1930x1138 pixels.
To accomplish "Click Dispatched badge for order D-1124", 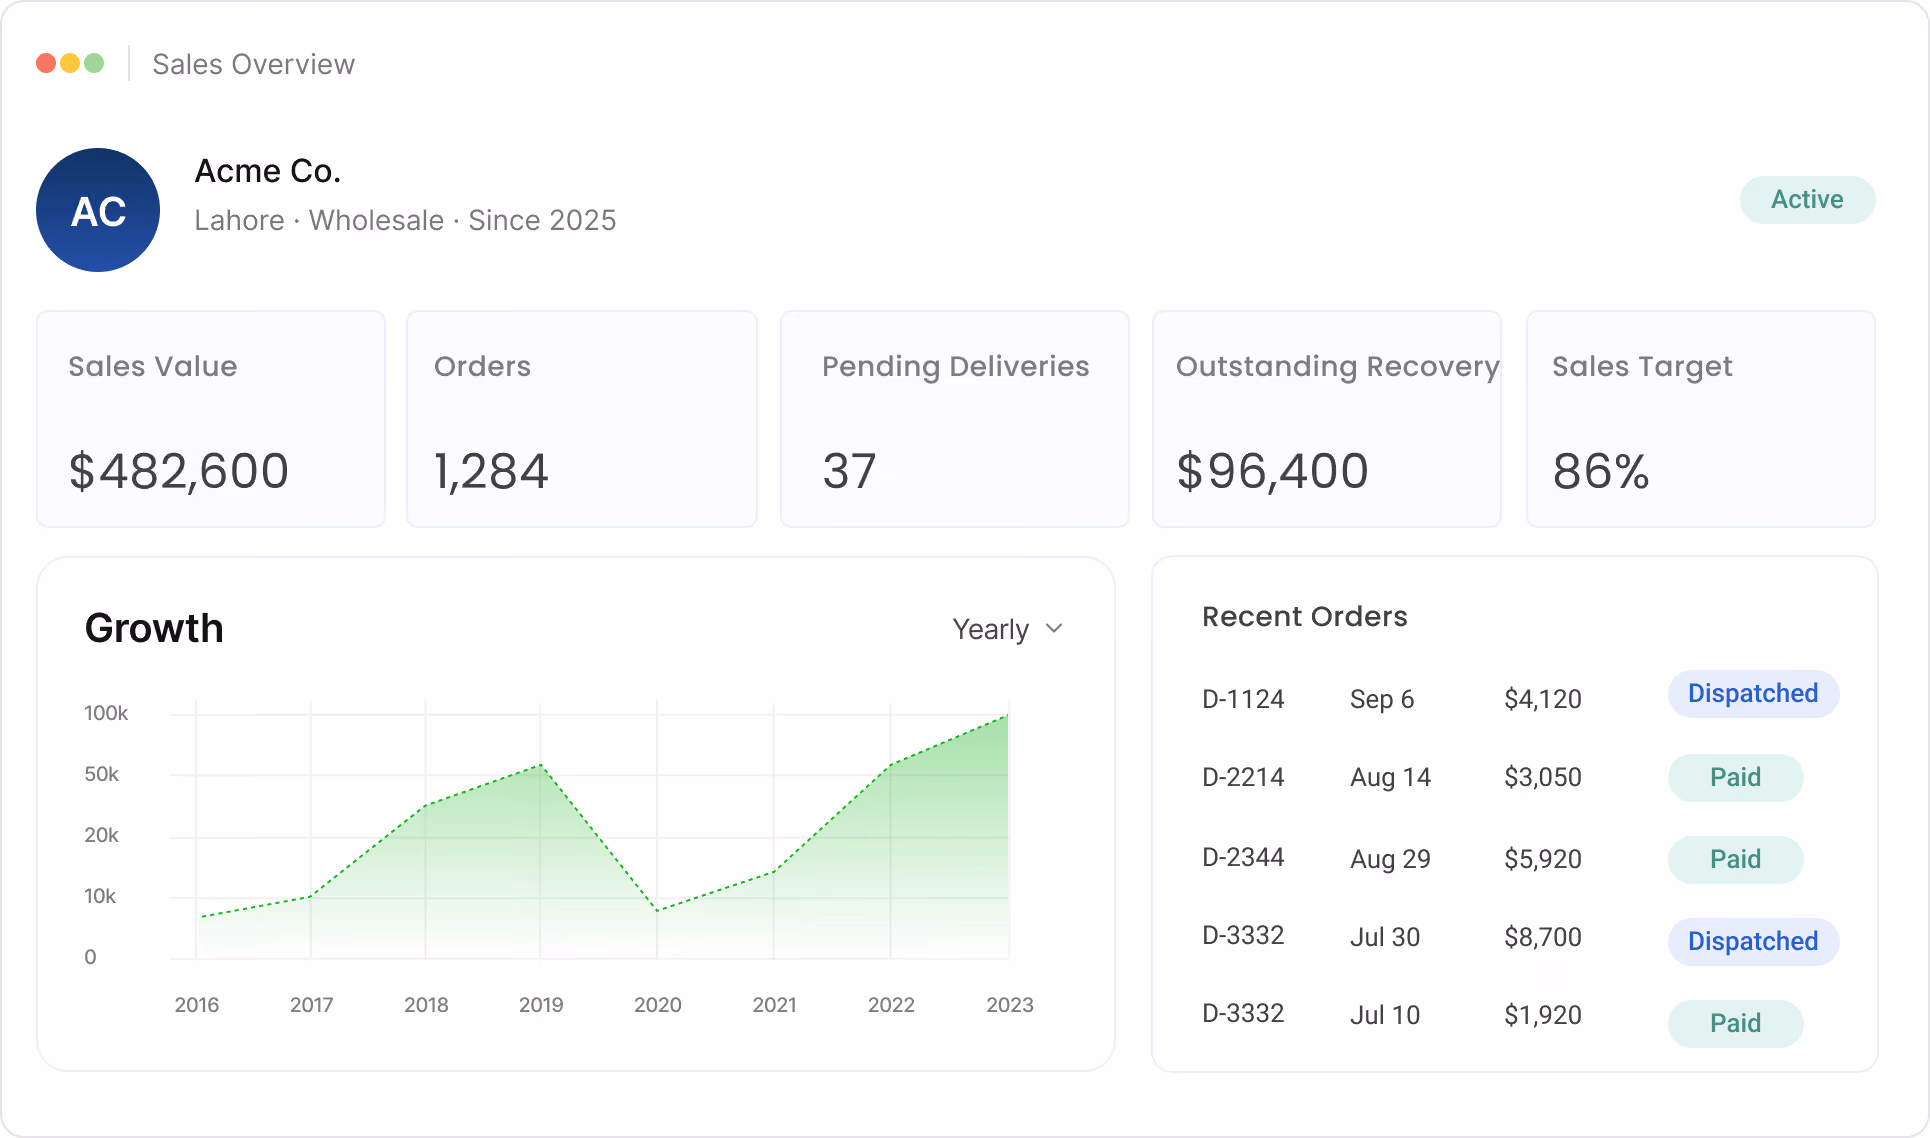I will [x=1753, y=694].
